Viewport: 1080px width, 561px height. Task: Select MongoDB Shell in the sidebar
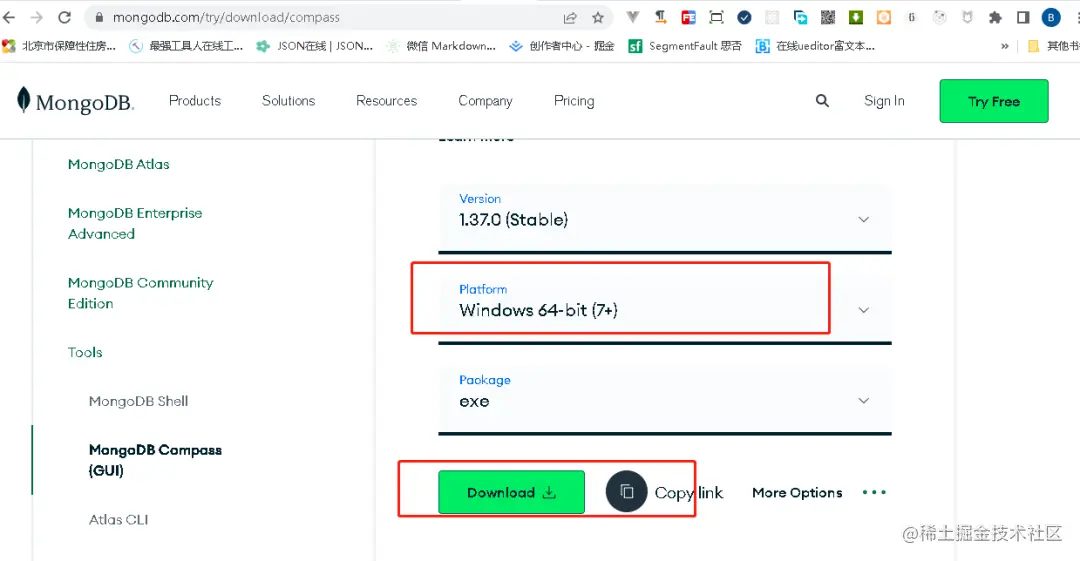pyautogui.click(x=138, y=401)
